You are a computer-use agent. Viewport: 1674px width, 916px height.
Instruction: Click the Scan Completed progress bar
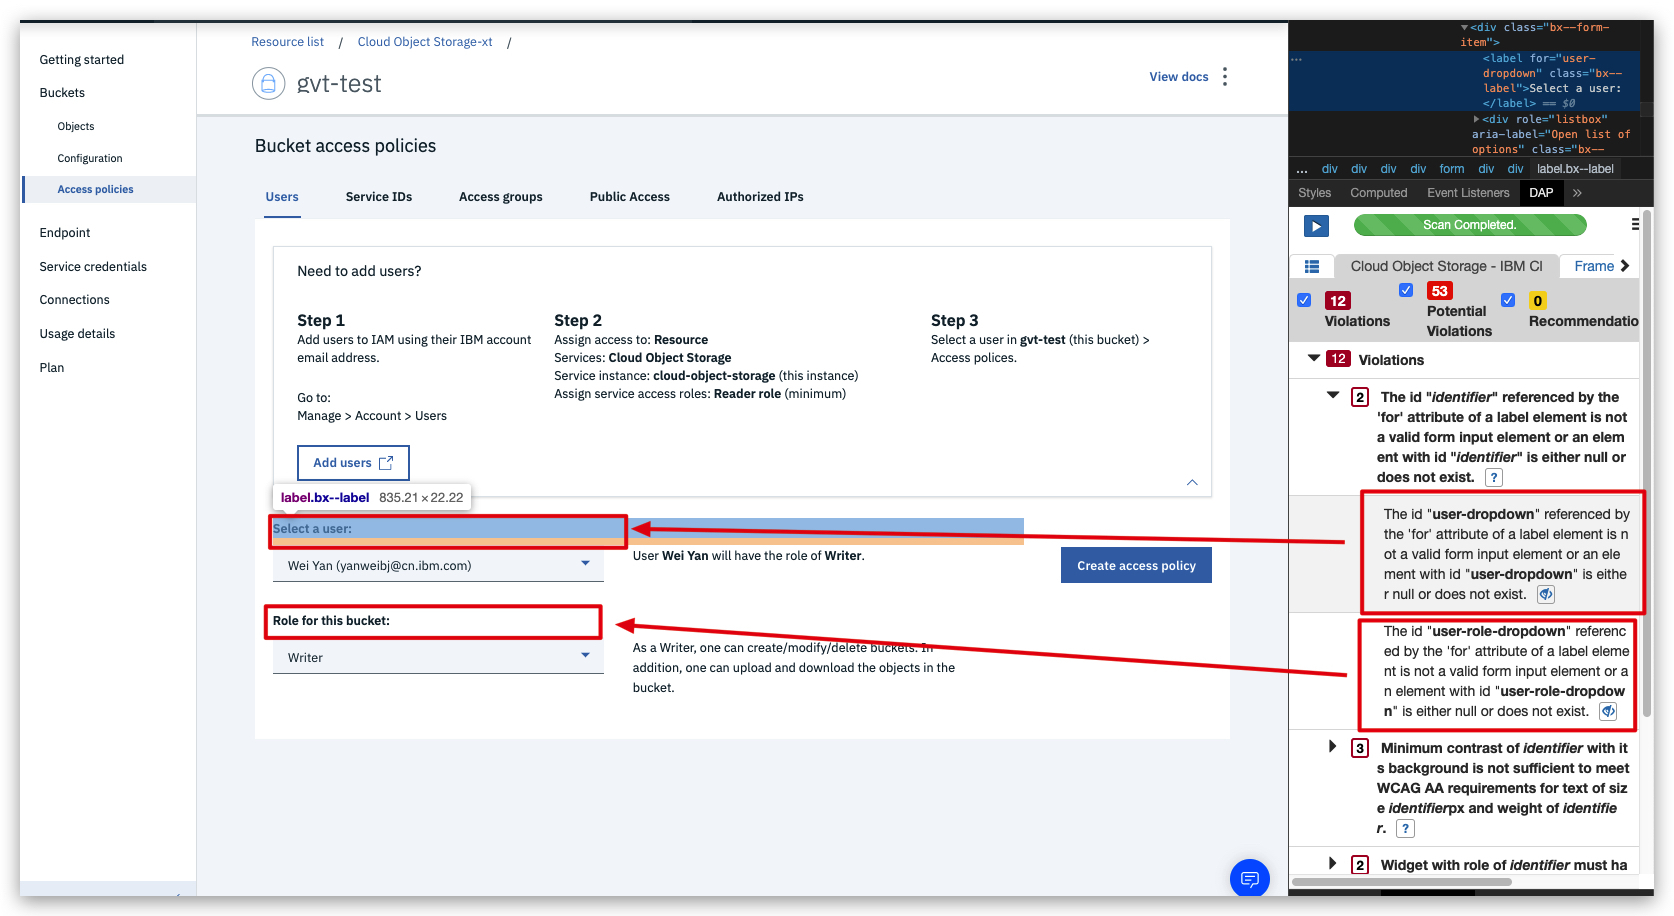coord(1470,225)
